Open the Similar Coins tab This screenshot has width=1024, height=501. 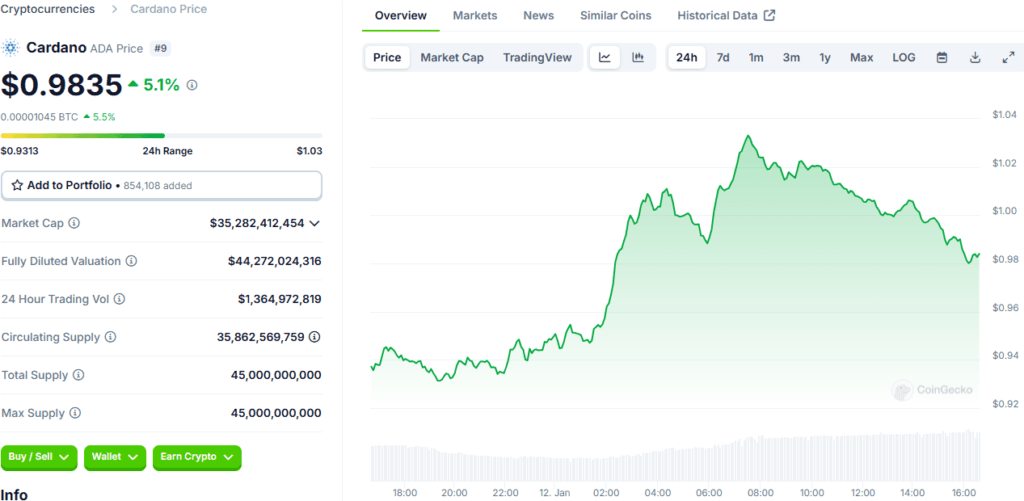tap(616, 15)
